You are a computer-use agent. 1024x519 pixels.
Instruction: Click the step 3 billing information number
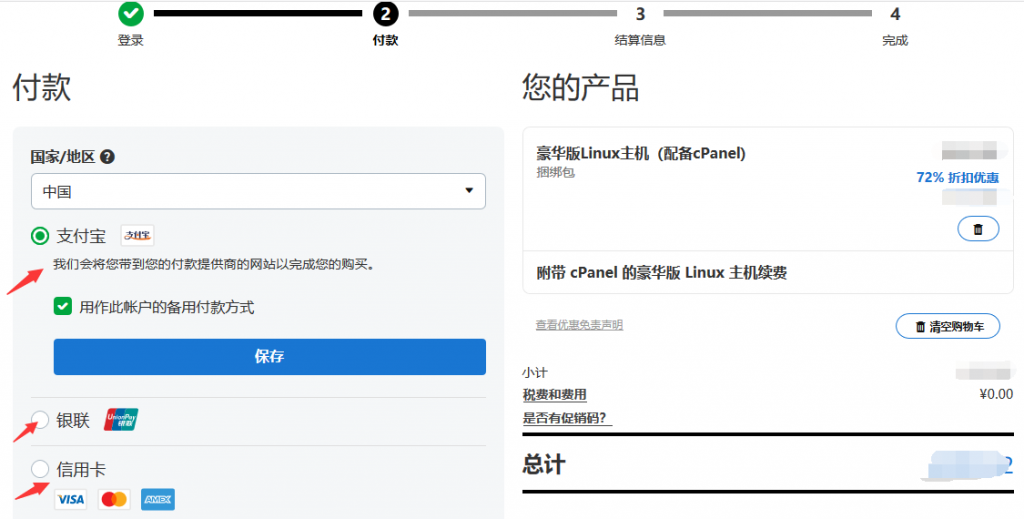[640, 14]
